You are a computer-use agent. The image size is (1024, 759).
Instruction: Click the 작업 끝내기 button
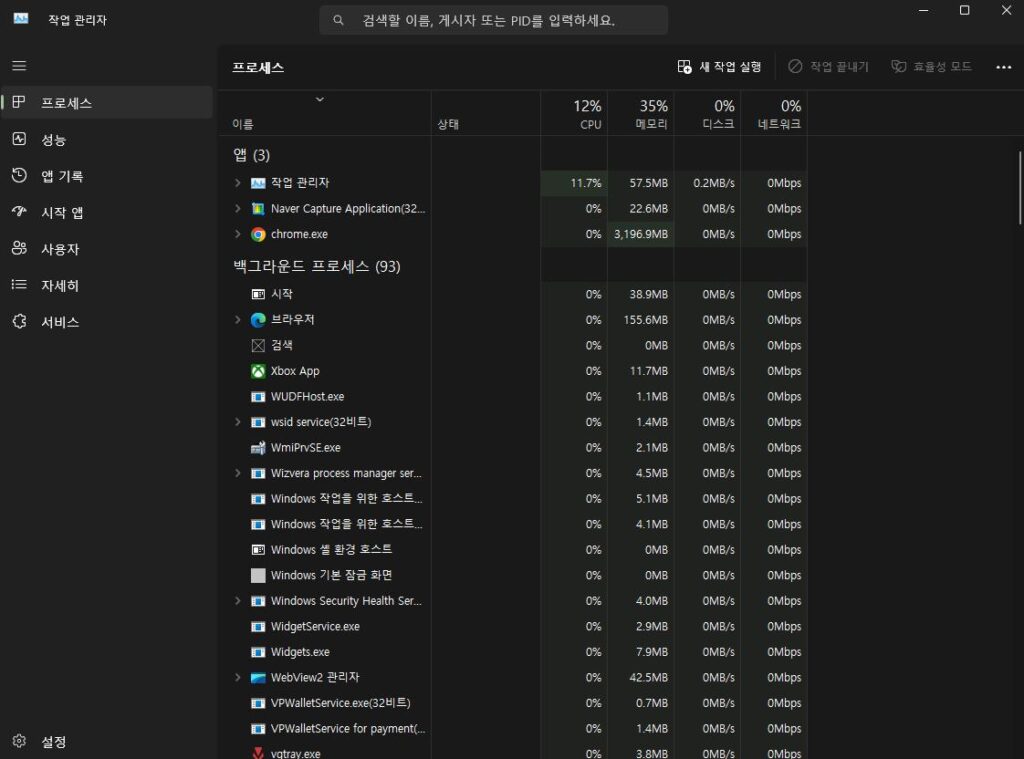click(x=828, y=67)
